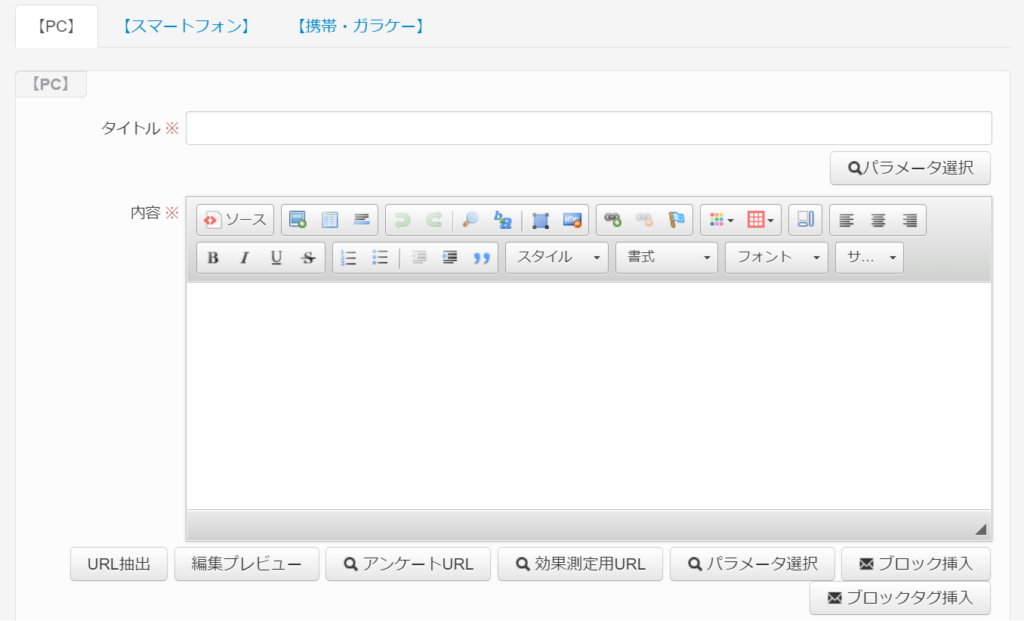Image resolution: width=1024 pixels, height=621 pixels.
Task: Click the Underline icon
Action: [x=276, y=258]
